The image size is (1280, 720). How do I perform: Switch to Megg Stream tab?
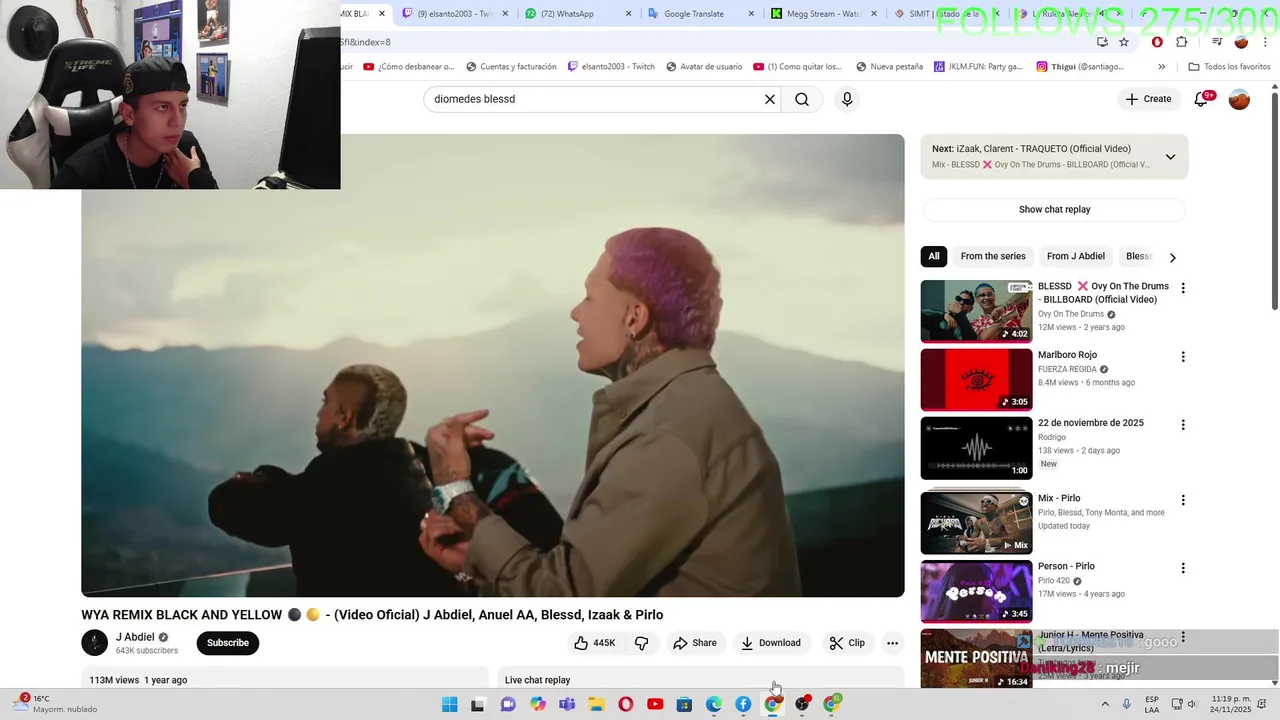pos(824,14)
